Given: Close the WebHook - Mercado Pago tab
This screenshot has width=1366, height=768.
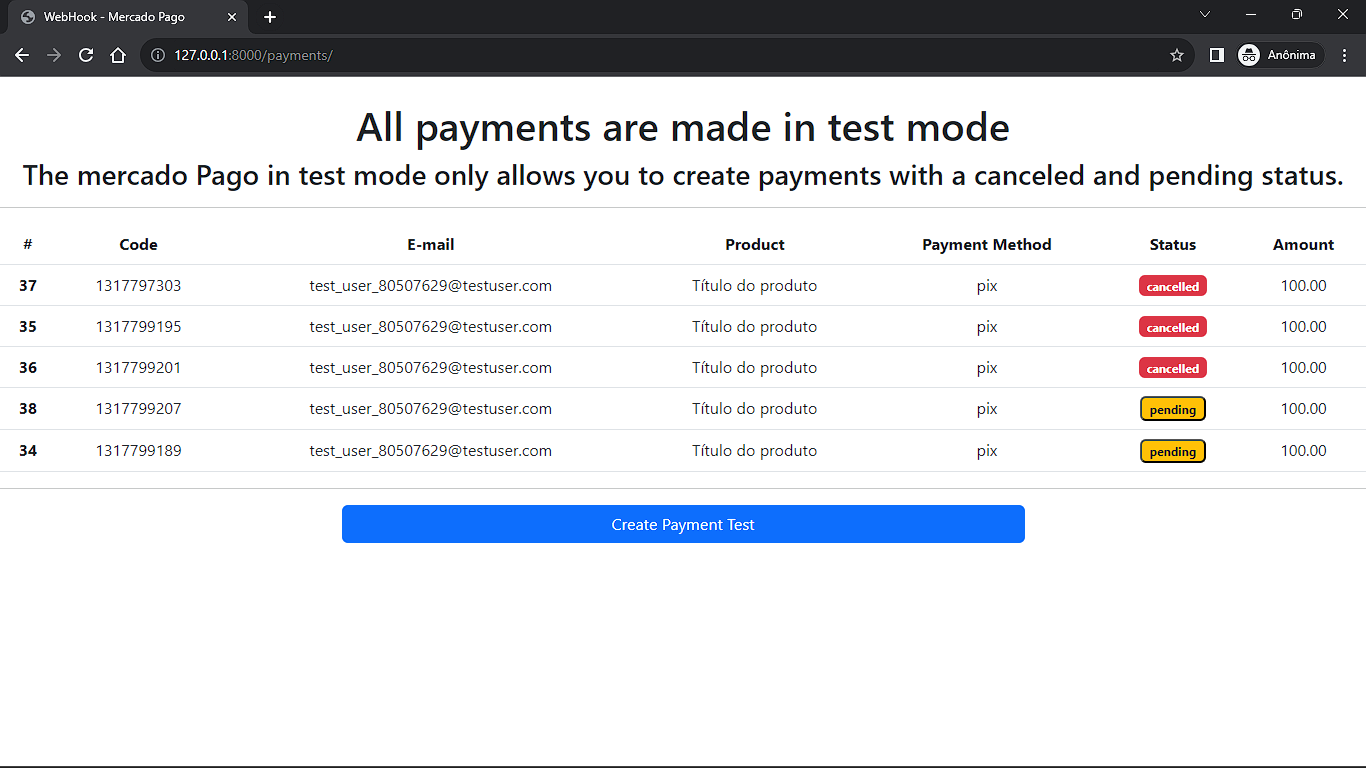Looking at the screenshot, I should [x=232, y=17].
